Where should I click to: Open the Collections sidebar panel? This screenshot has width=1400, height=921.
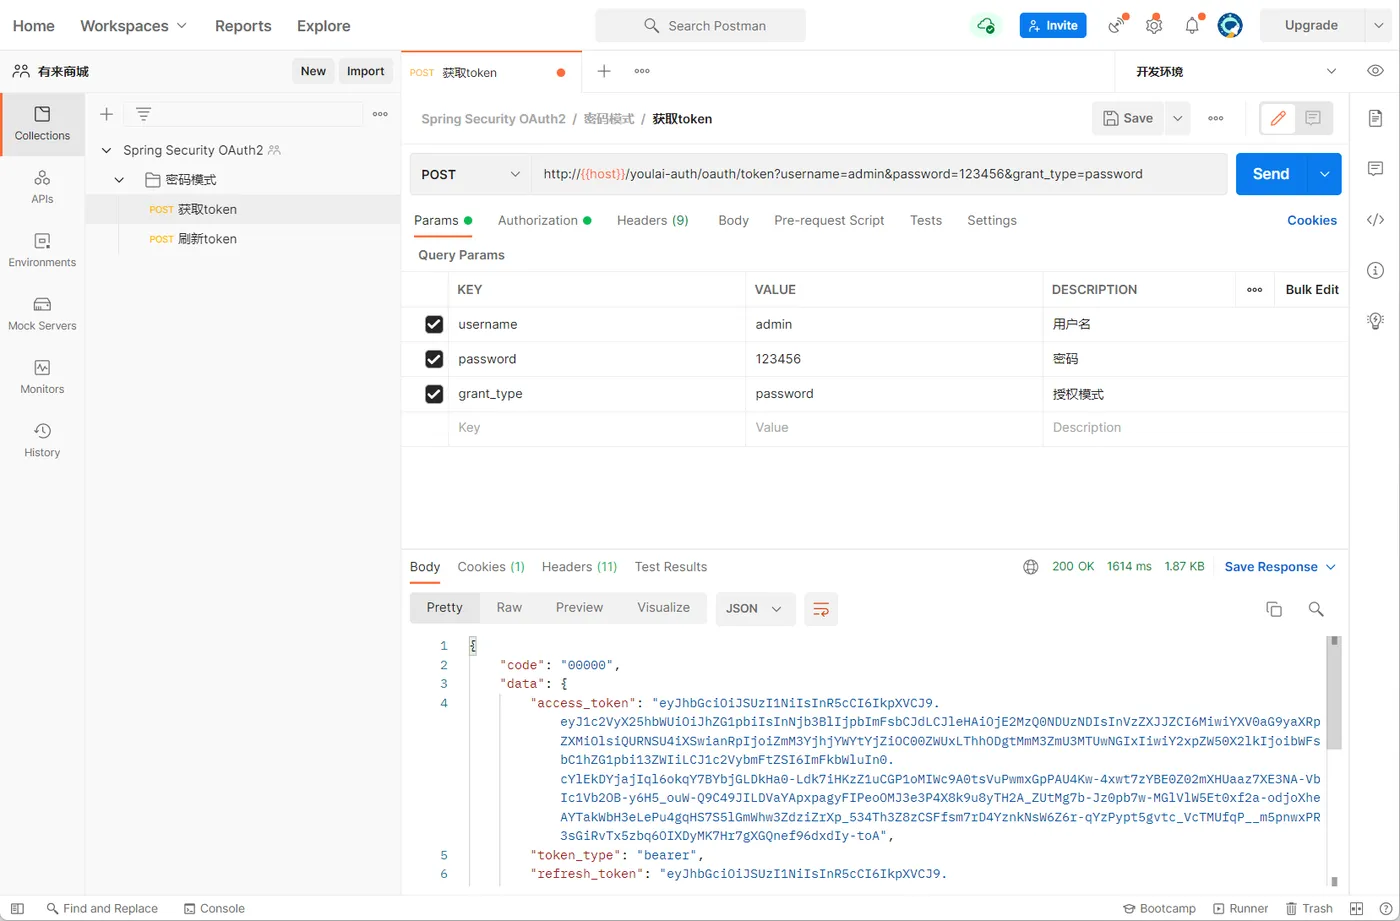pos(42,124)
